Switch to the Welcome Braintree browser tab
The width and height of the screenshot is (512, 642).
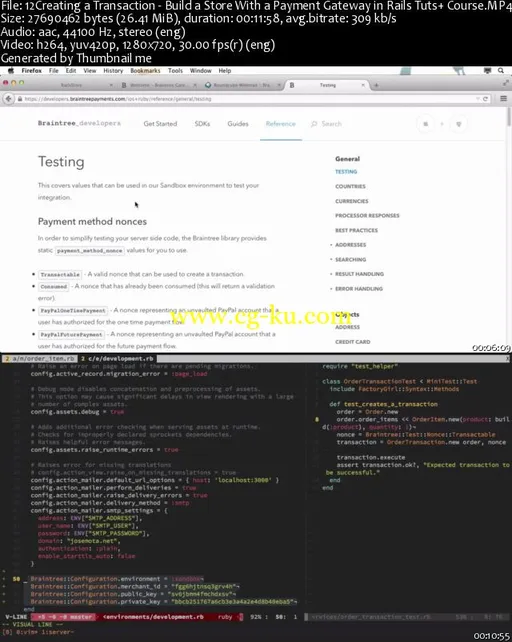tap(158, 85)
